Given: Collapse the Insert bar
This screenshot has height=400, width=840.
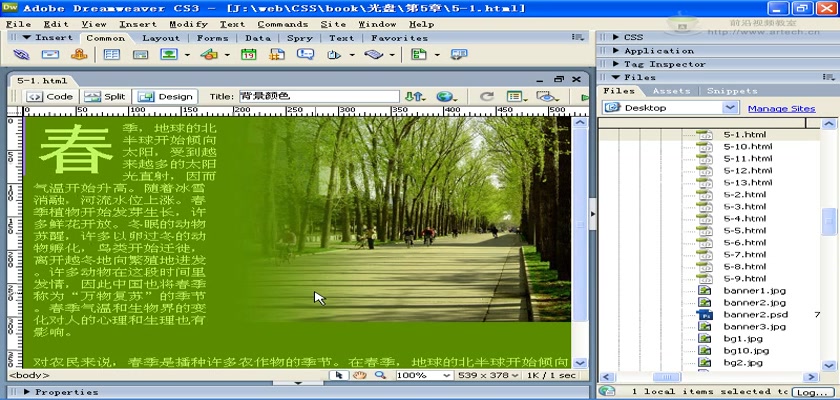Looking at the screenshot, I should click(x=27, y=37).
